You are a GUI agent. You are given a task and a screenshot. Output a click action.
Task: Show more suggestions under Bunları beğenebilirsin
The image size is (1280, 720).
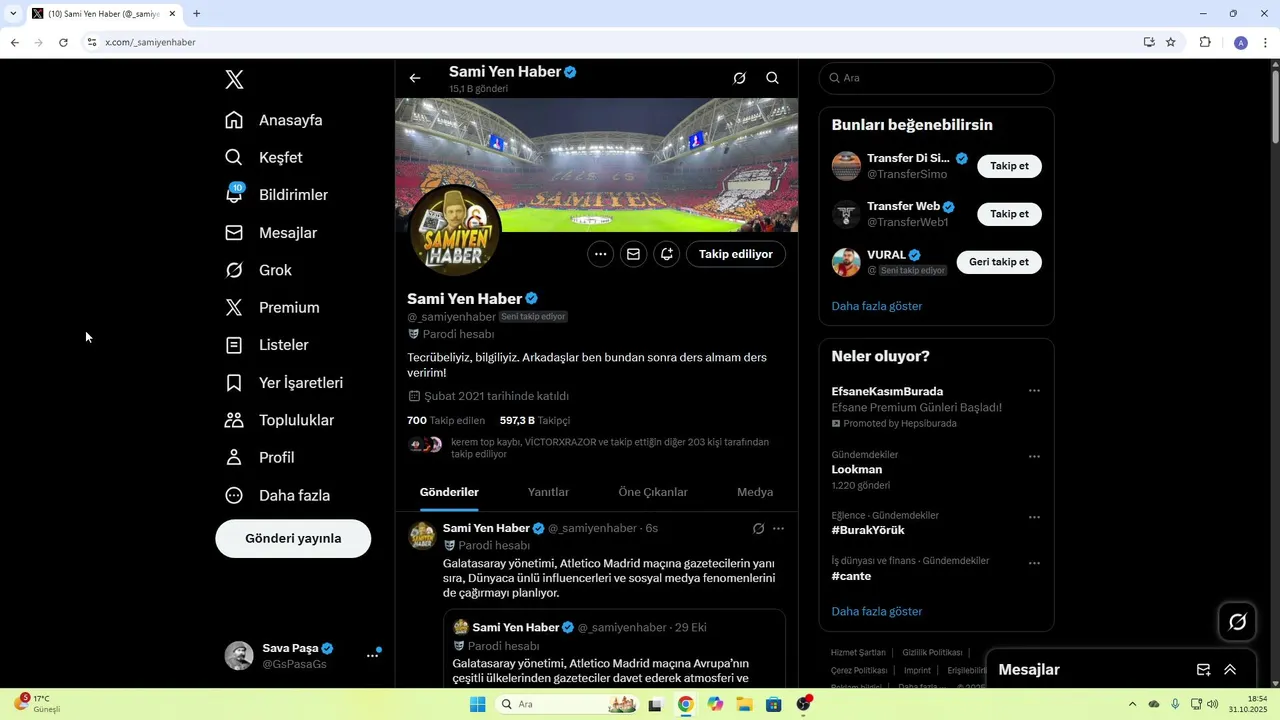[x=877, y=306]
